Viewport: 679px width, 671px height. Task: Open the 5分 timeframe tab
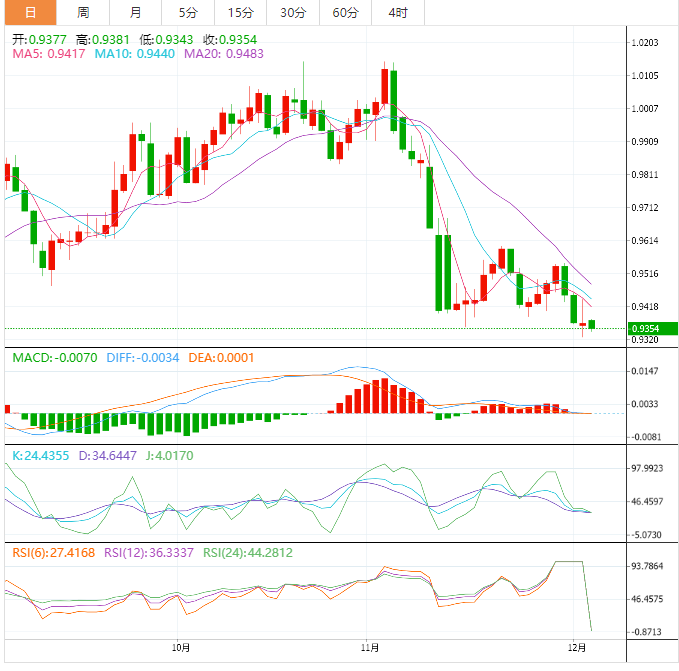(188, 12)
